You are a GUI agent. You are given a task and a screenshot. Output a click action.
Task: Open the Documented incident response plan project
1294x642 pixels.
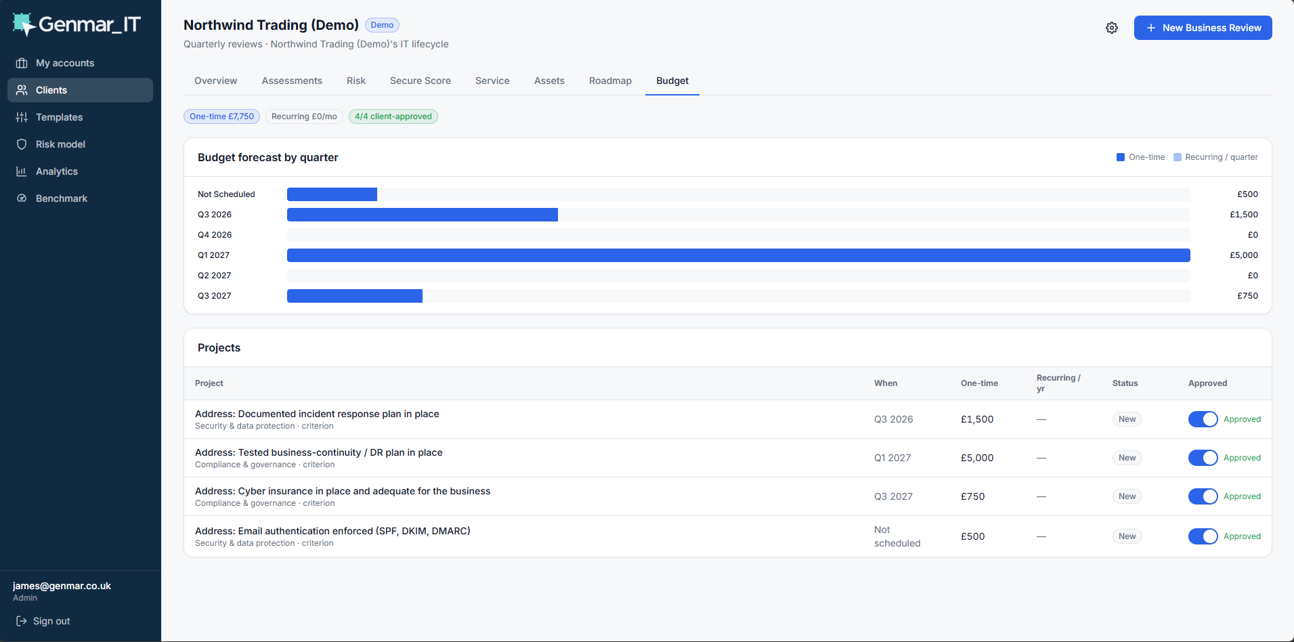coord(317,414)
